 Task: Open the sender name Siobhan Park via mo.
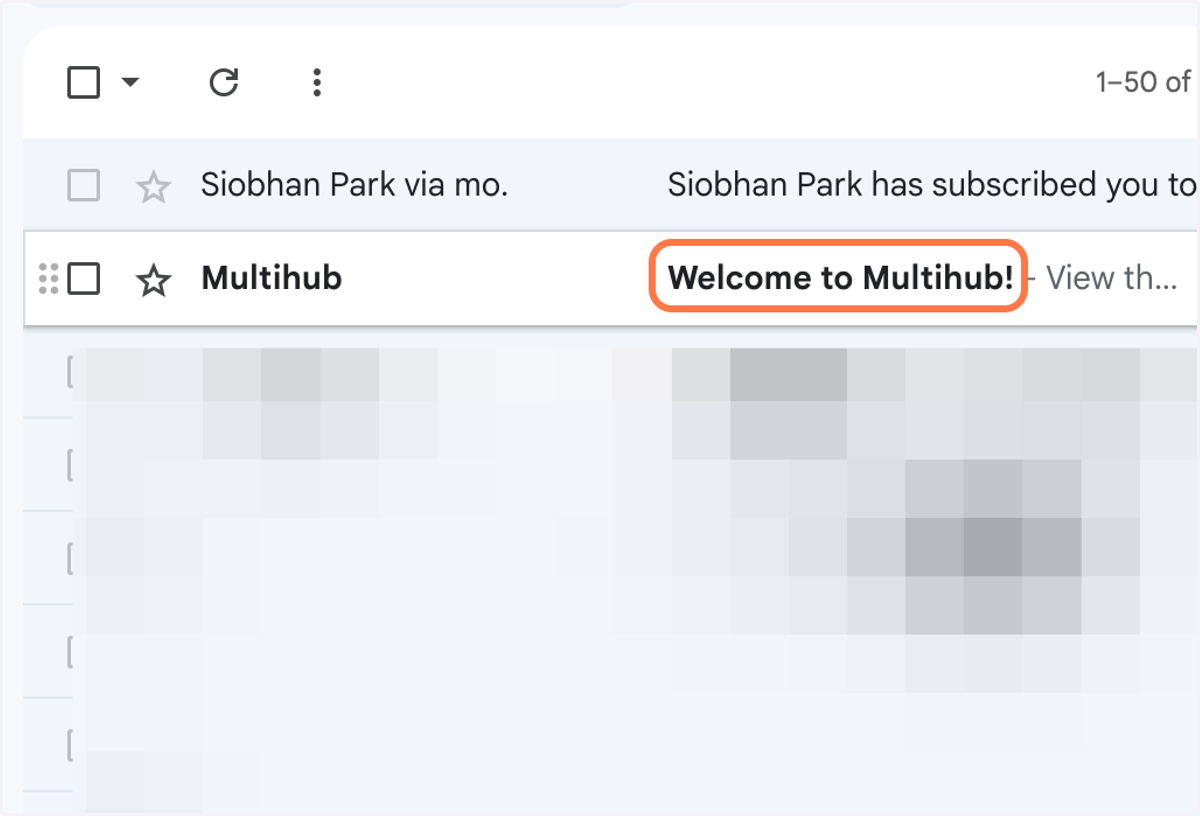click(x=354, y=185)
